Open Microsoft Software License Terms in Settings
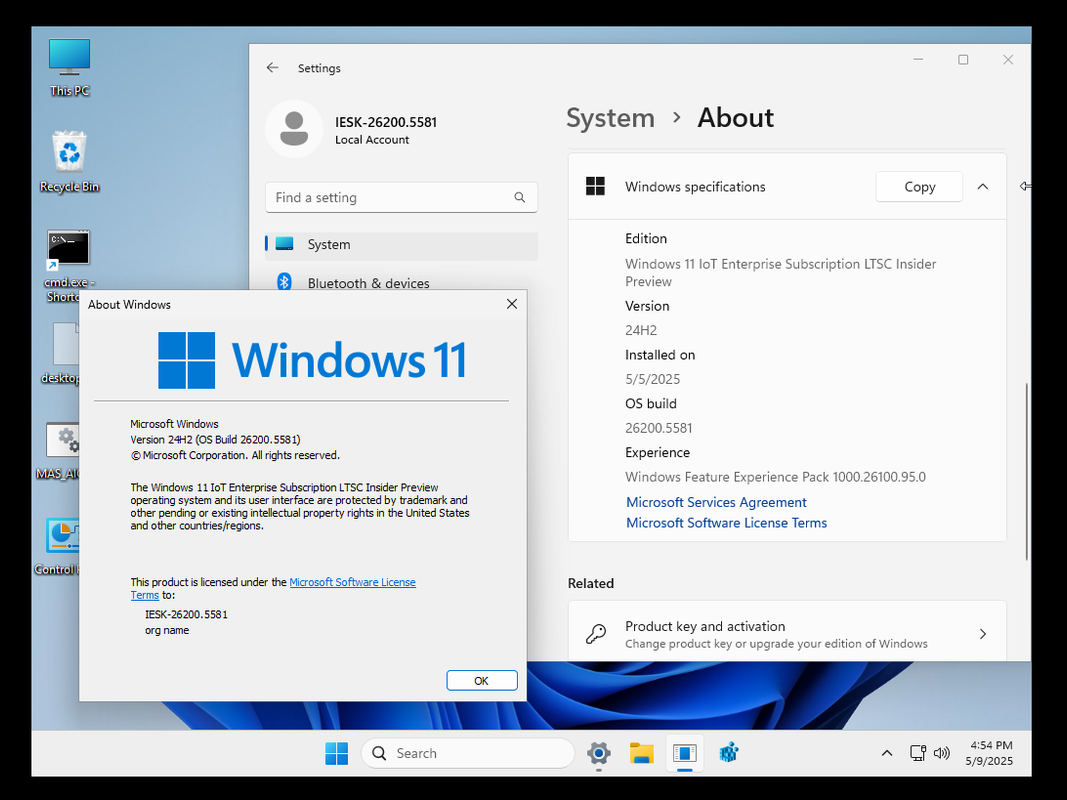Image resolution: width=1067 pixels, height=800 pixels. (726, 522)
